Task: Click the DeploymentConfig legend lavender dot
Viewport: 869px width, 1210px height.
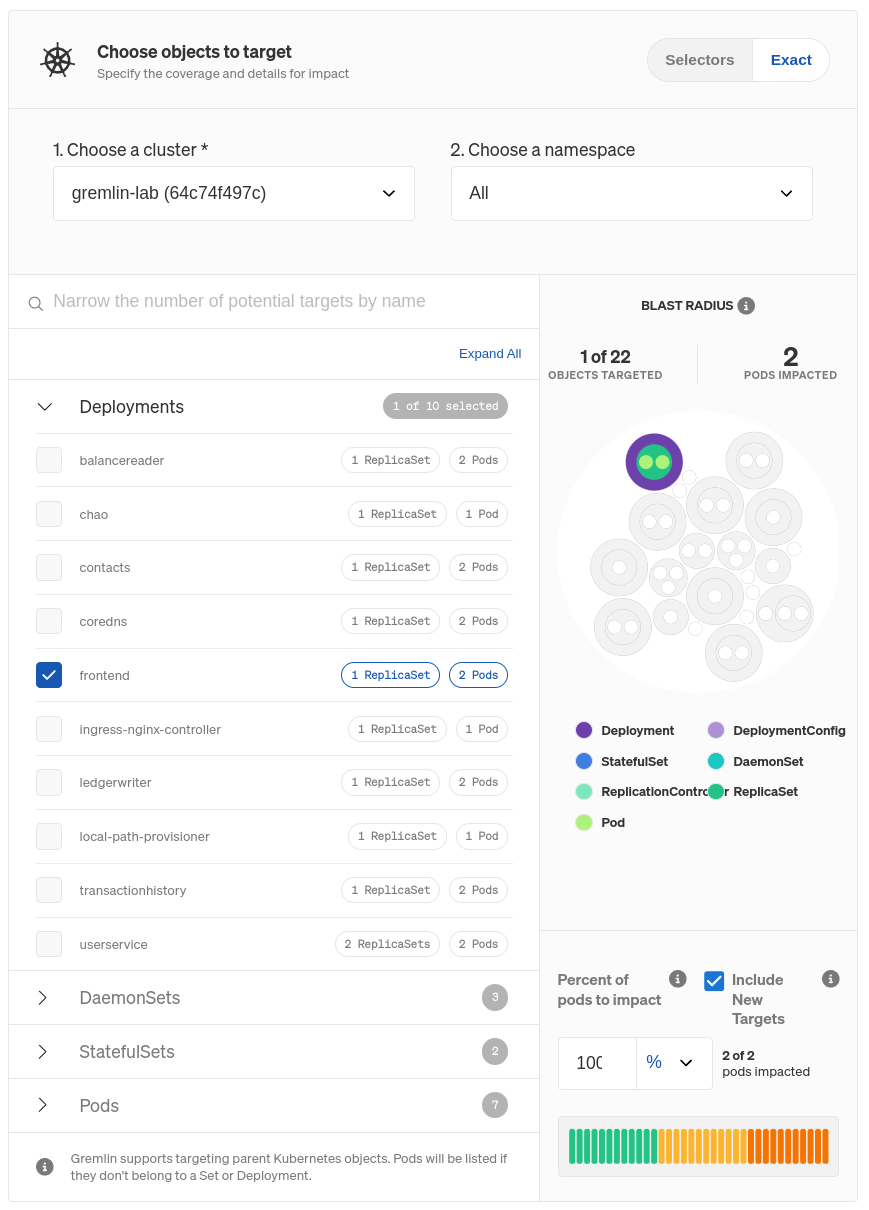Action: pos(716,730)
